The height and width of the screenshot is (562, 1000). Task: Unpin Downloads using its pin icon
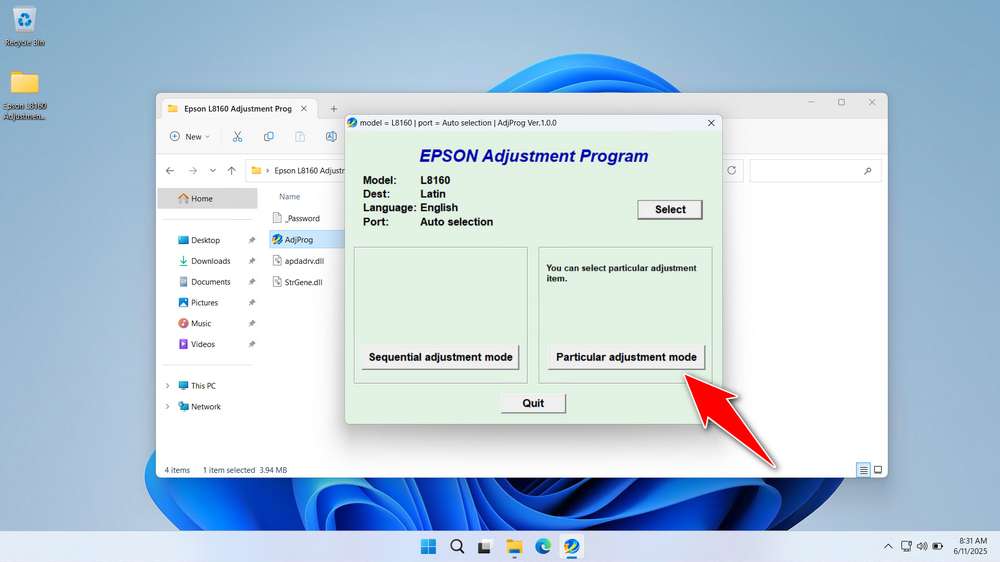(x=252, y=261)
